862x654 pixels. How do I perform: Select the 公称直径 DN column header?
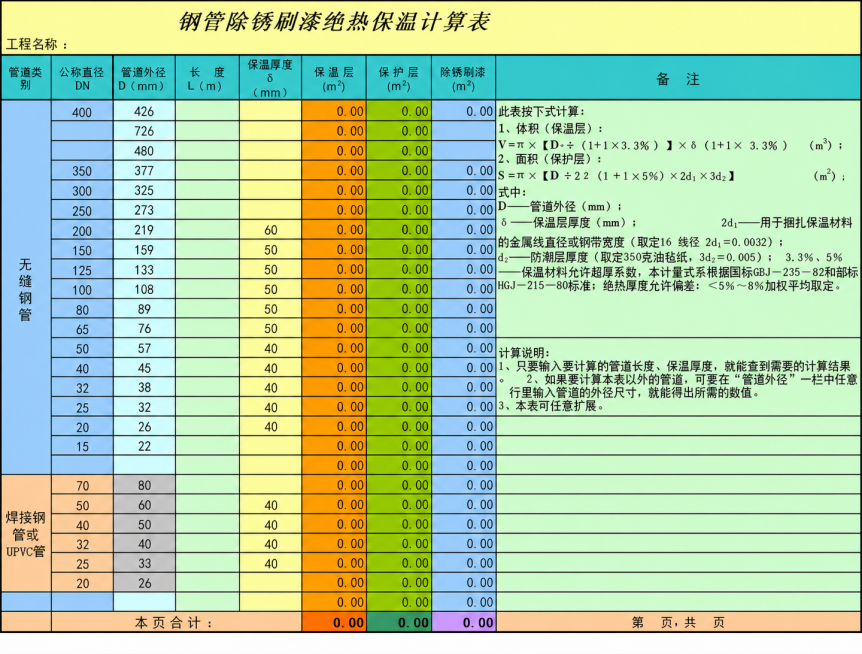pyautogui.click(x=82, y=77)
